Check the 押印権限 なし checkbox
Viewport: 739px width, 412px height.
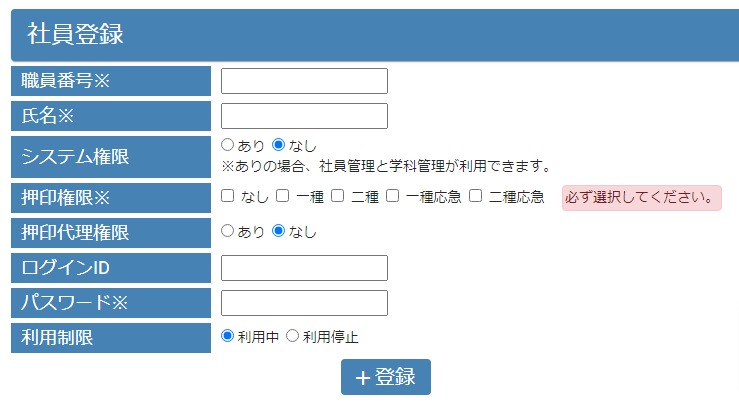(228, 196)
